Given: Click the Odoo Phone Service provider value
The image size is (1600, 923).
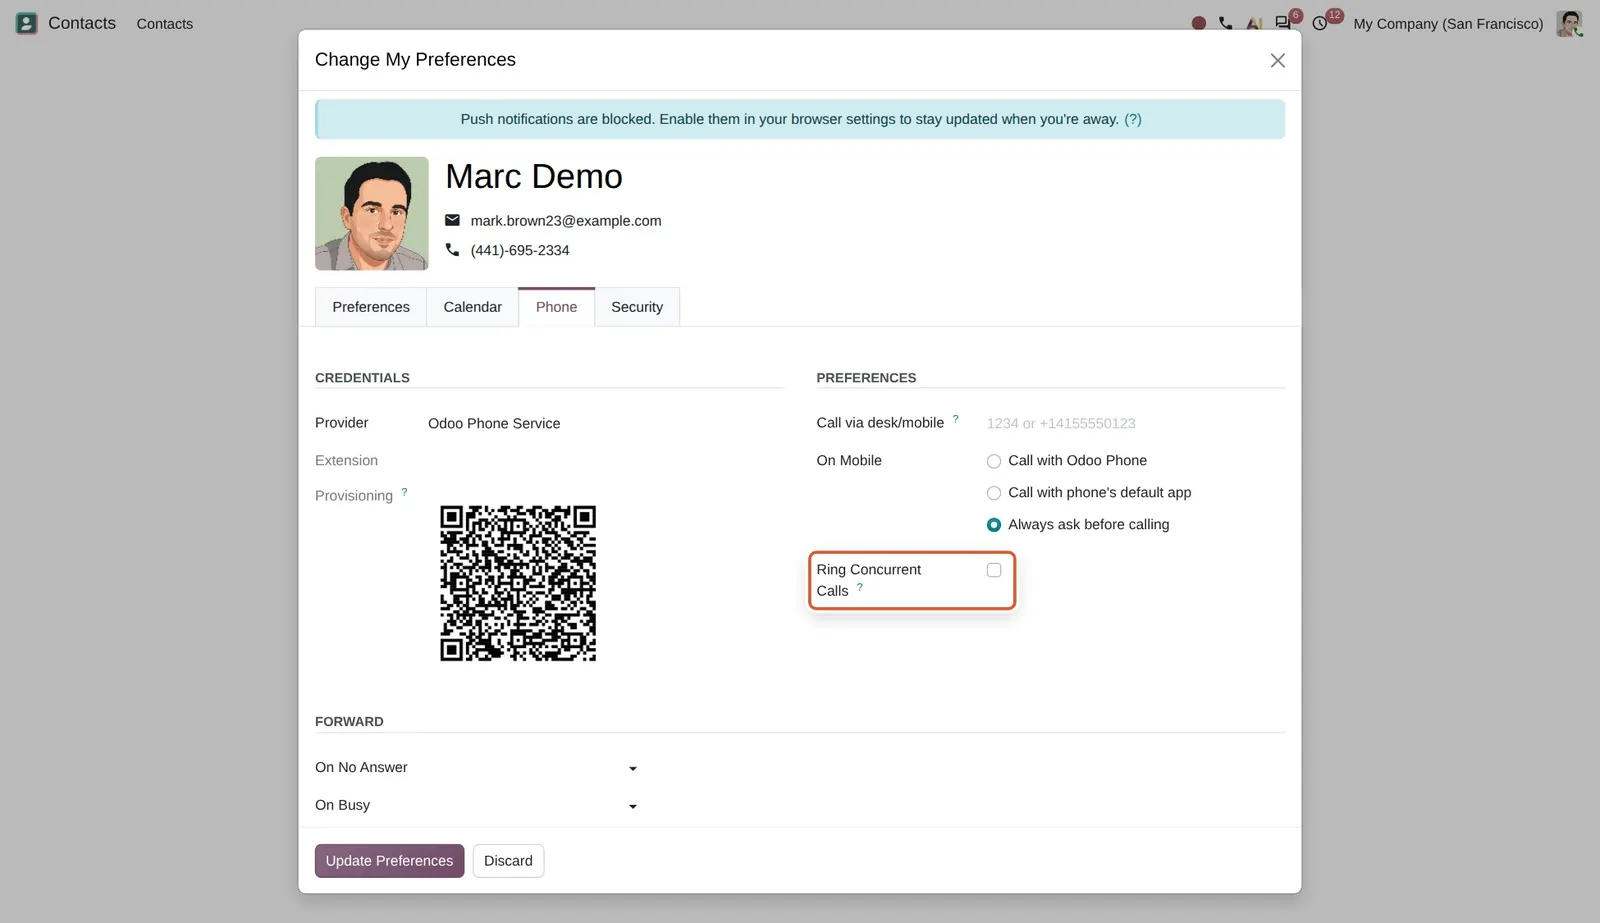Looking at the screenshot, I should point(494,424).
